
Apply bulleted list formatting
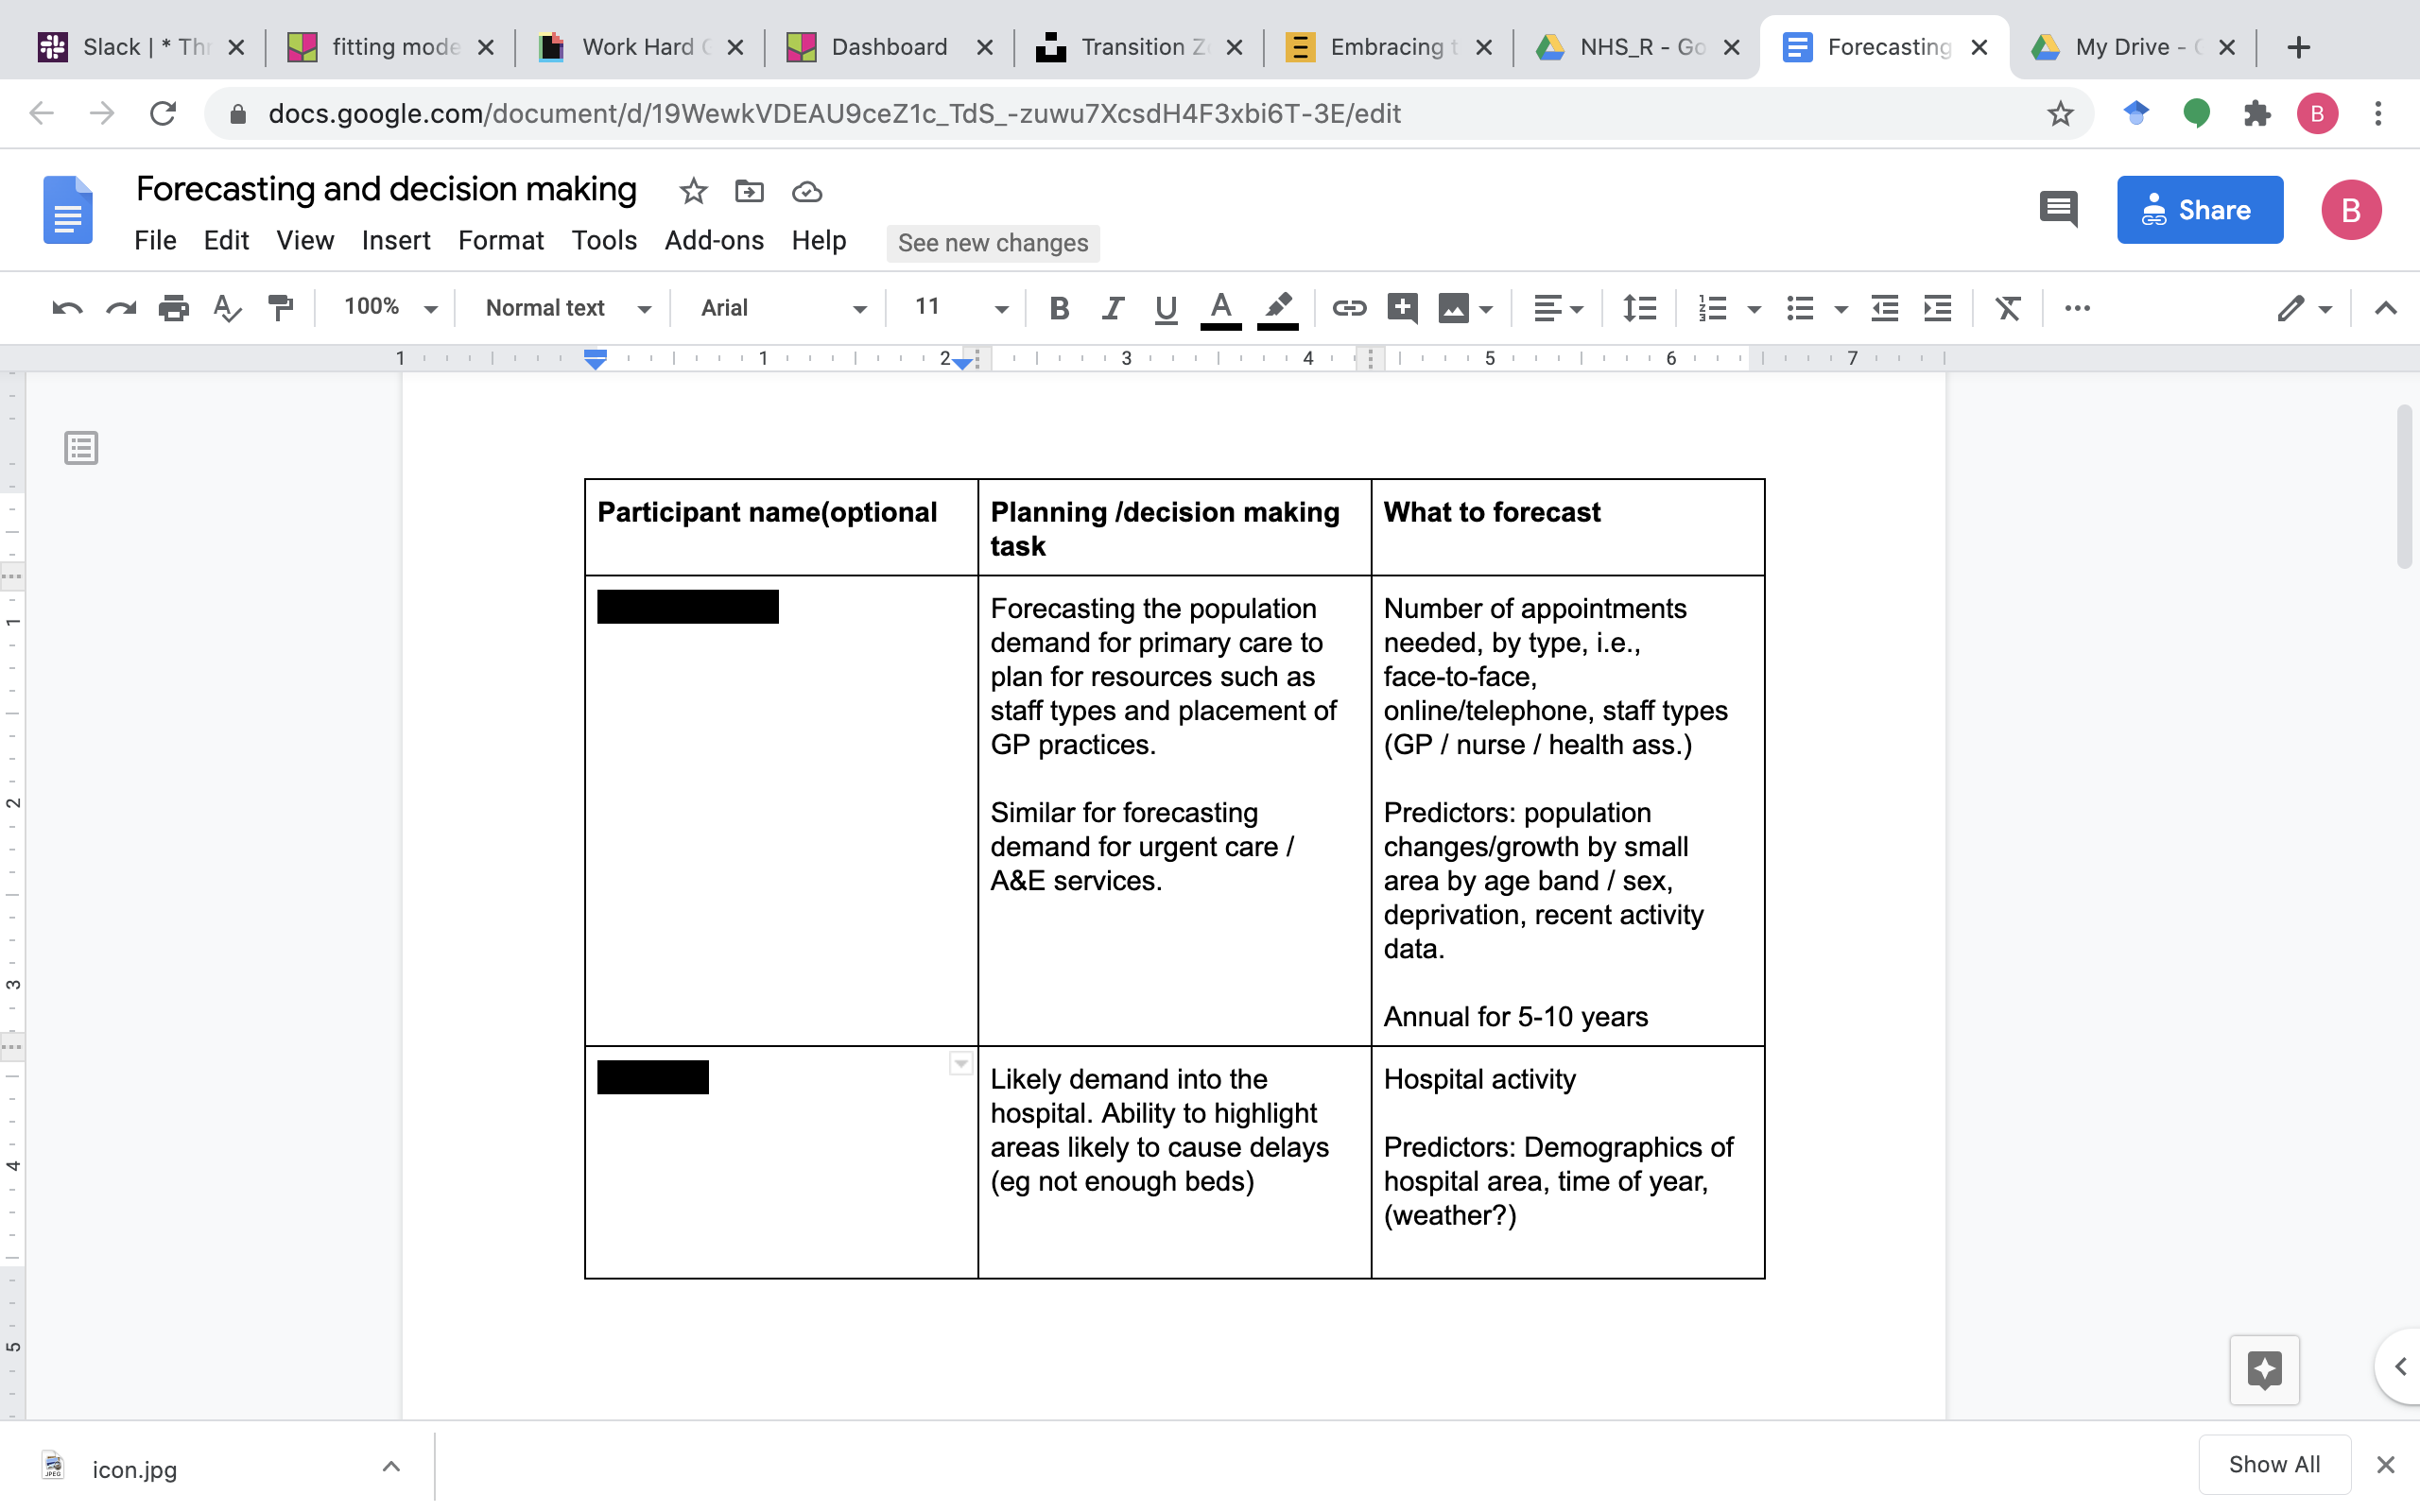[x=1799, y=308]
